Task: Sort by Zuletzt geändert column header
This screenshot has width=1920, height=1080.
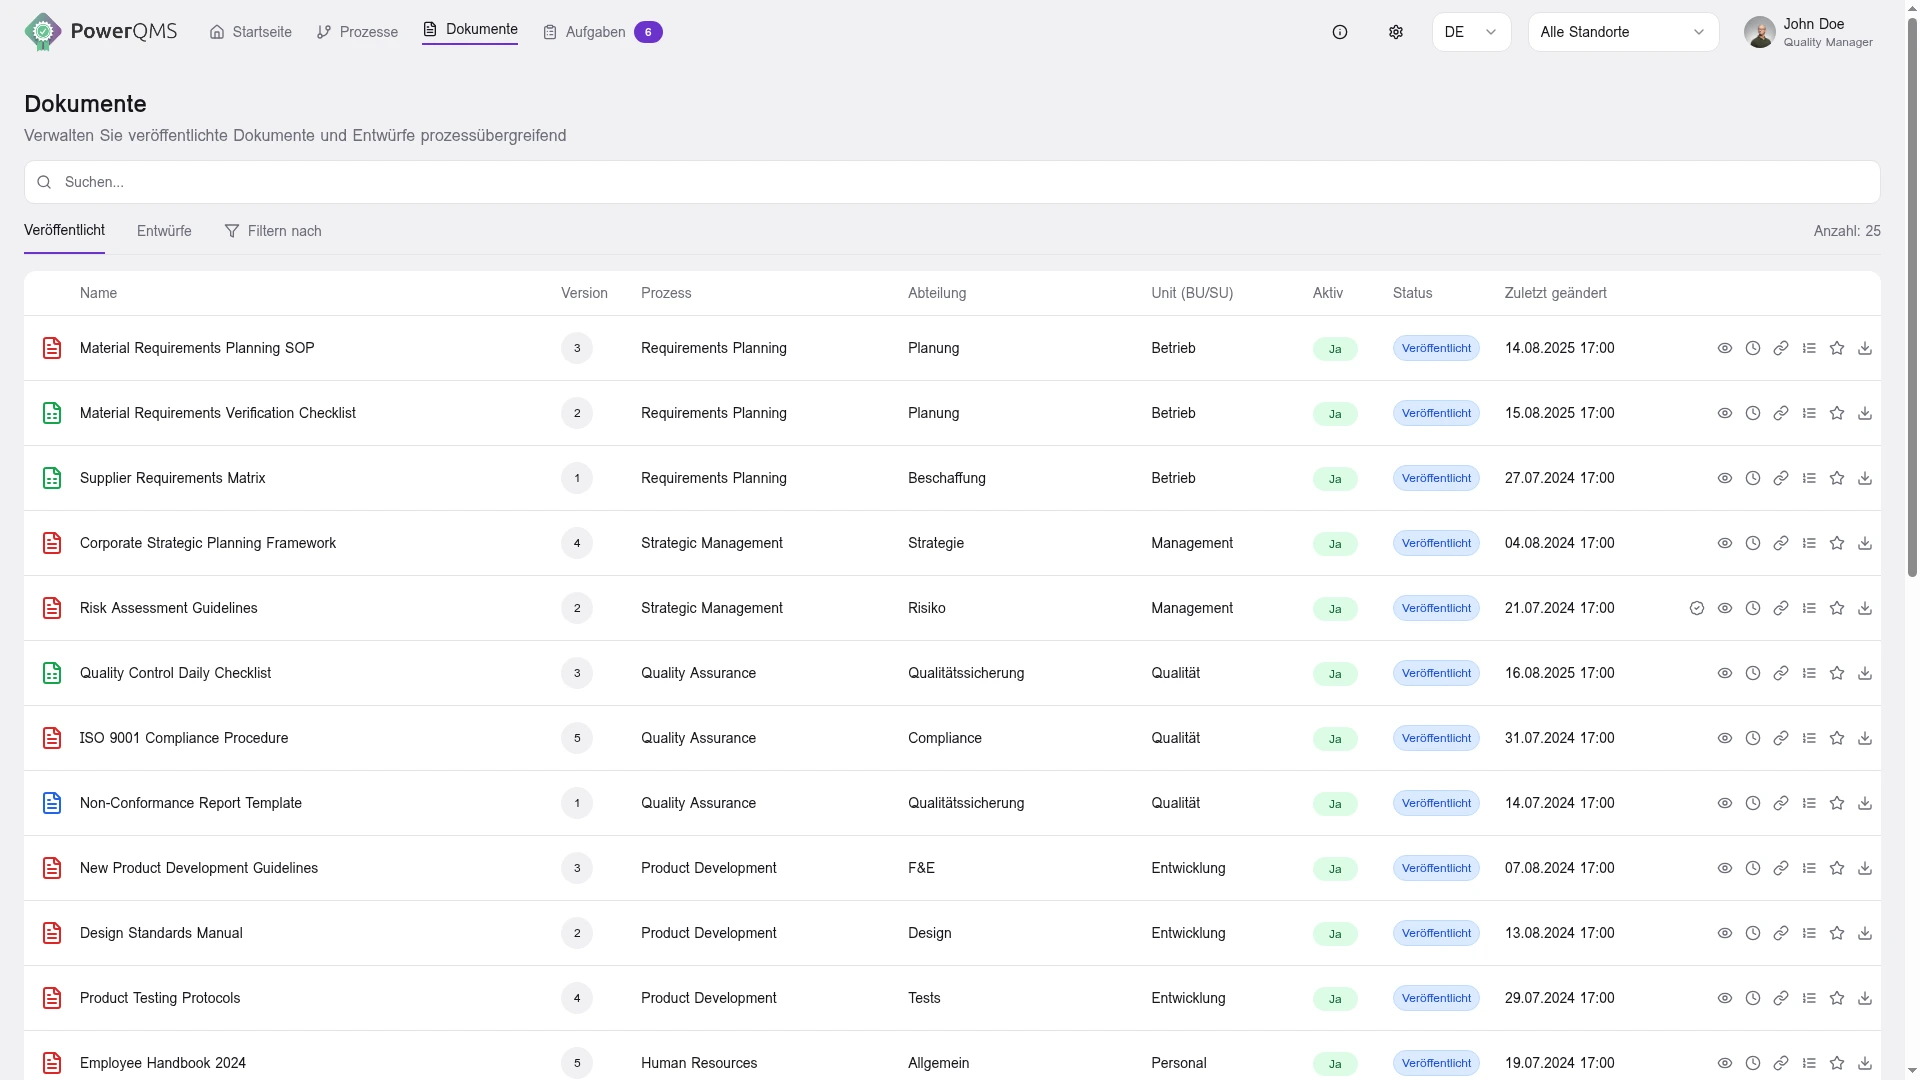Action: (1555, 293)
